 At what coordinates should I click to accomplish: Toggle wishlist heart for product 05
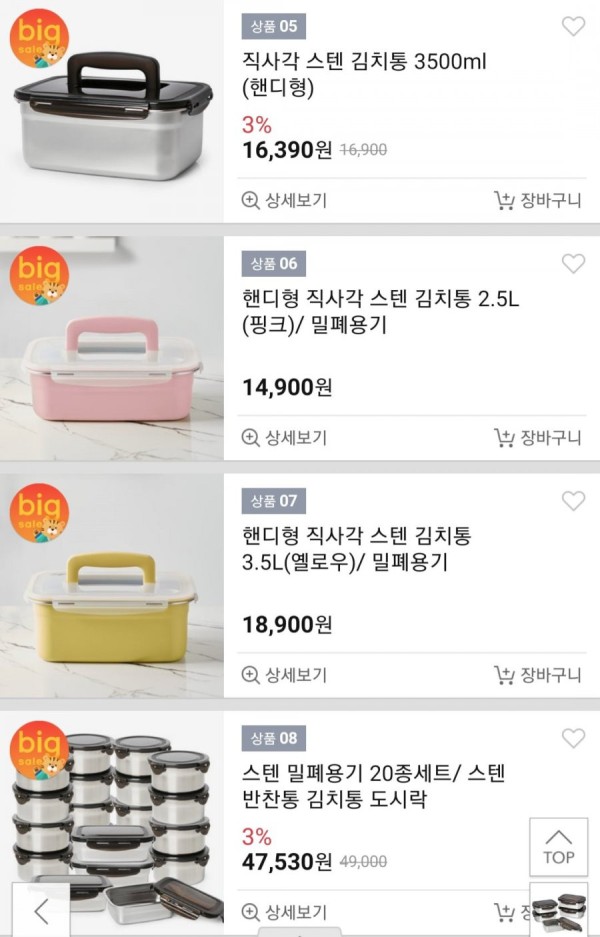click(x=573, y=26)
